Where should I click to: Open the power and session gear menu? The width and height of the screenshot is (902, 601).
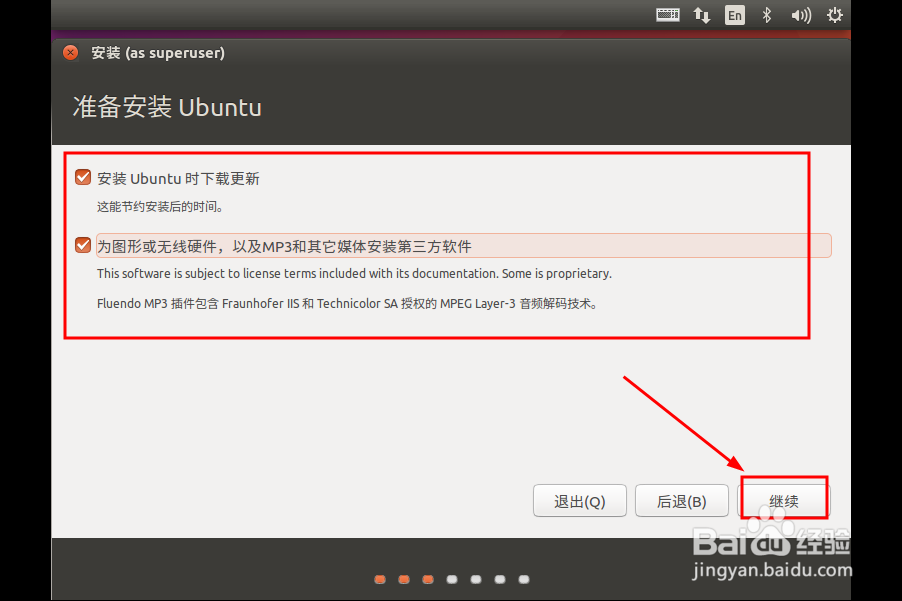coord(835,15)
